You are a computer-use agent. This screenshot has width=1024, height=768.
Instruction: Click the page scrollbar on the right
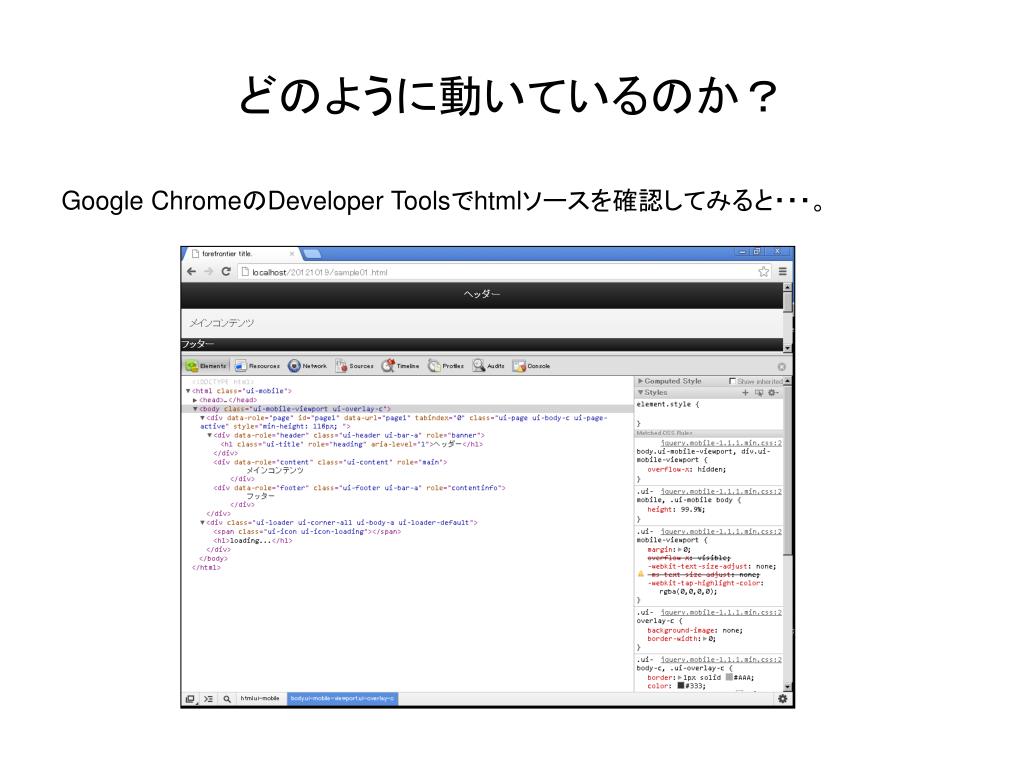pos(788,317)
